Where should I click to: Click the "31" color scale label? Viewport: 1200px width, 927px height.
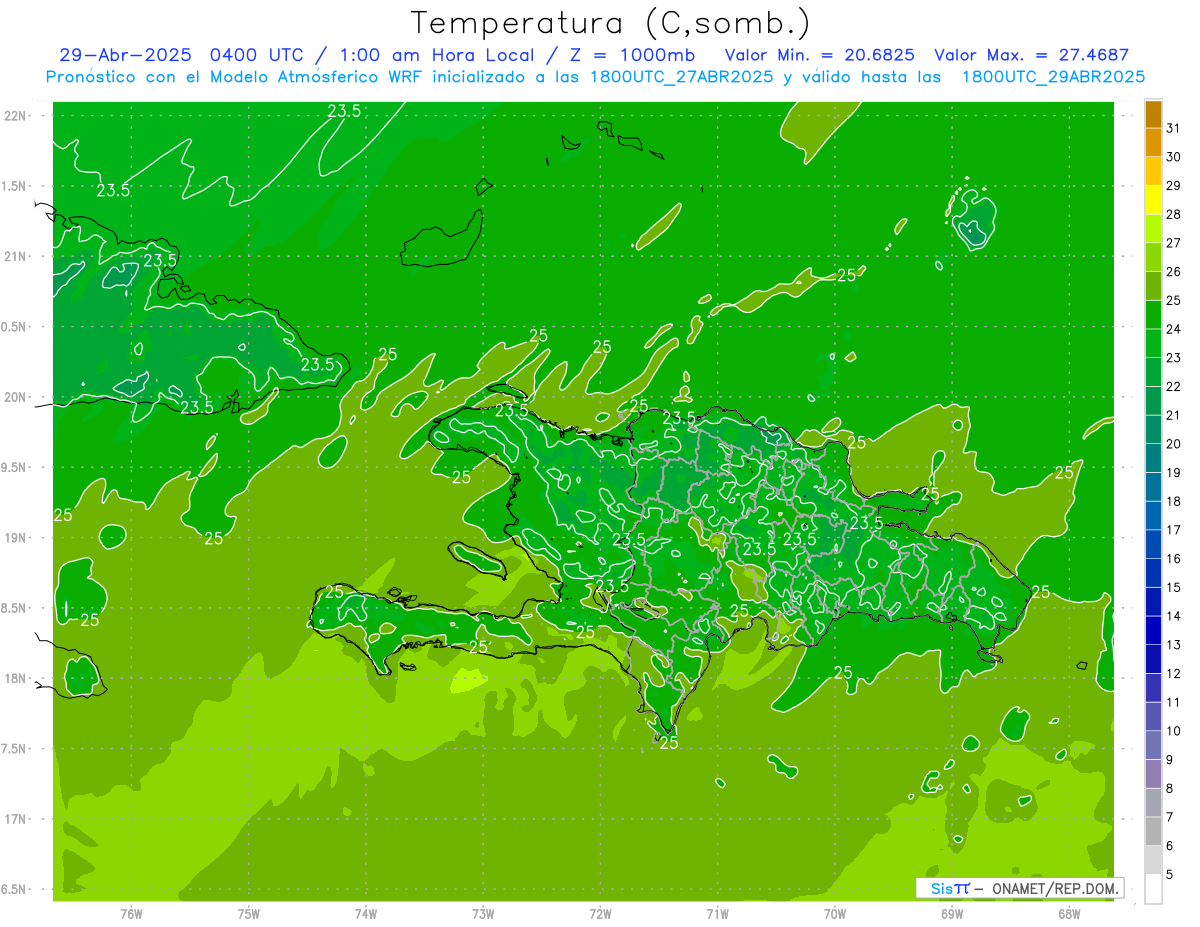1174,128
